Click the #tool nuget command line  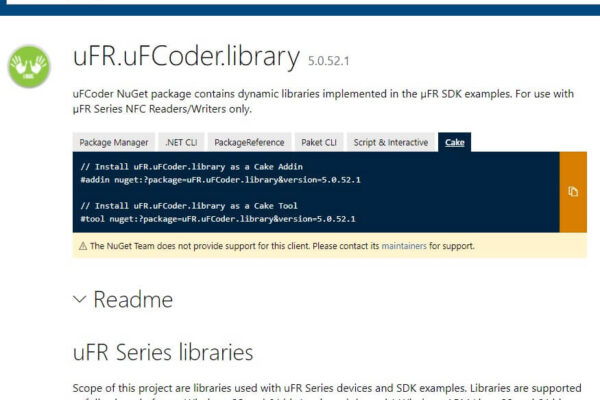point(218,219)
